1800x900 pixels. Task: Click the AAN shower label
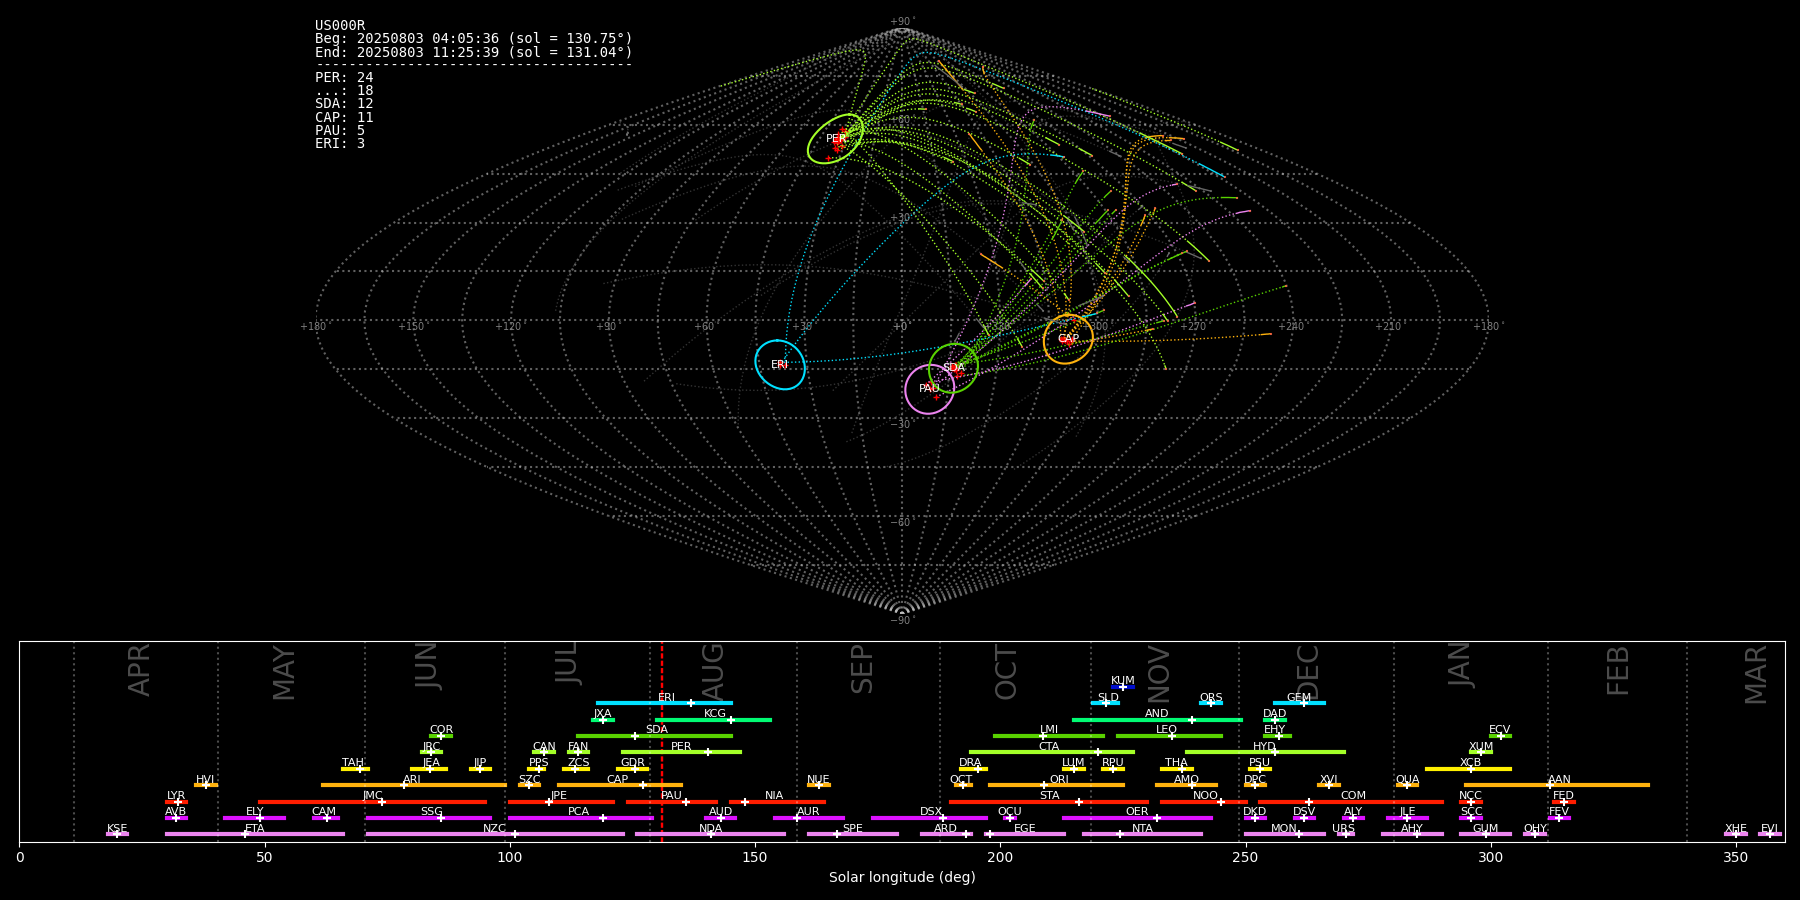[1559, 780]
